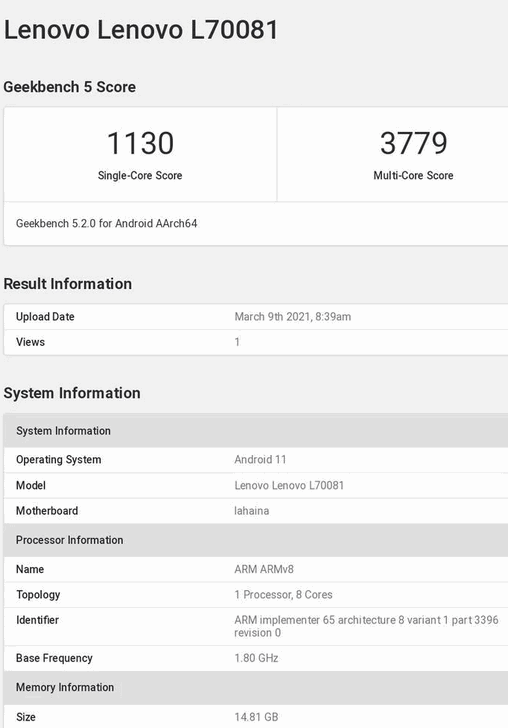The image size is (508, 728).
Task: Select the '1.80 GHz' value
Action: 256,658
